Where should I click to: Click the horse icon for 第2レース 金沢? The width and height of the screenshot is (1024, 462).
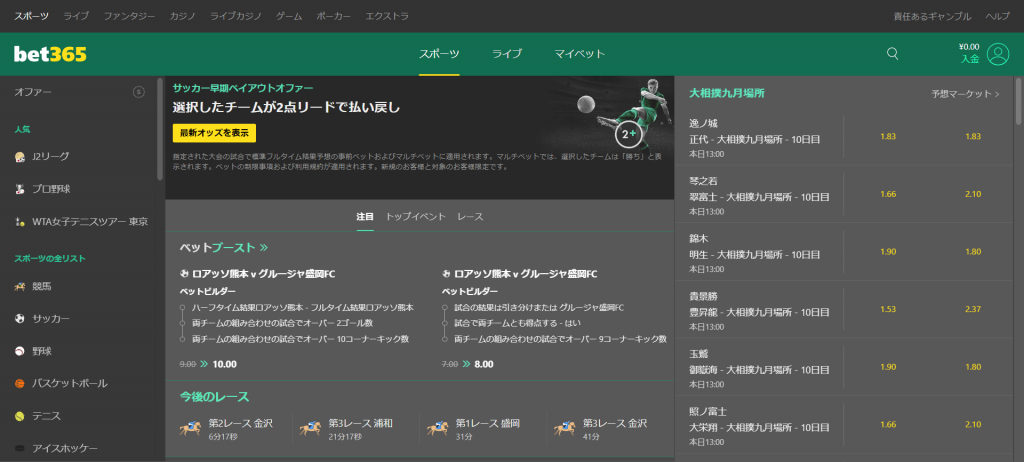(x=190, y=429)
